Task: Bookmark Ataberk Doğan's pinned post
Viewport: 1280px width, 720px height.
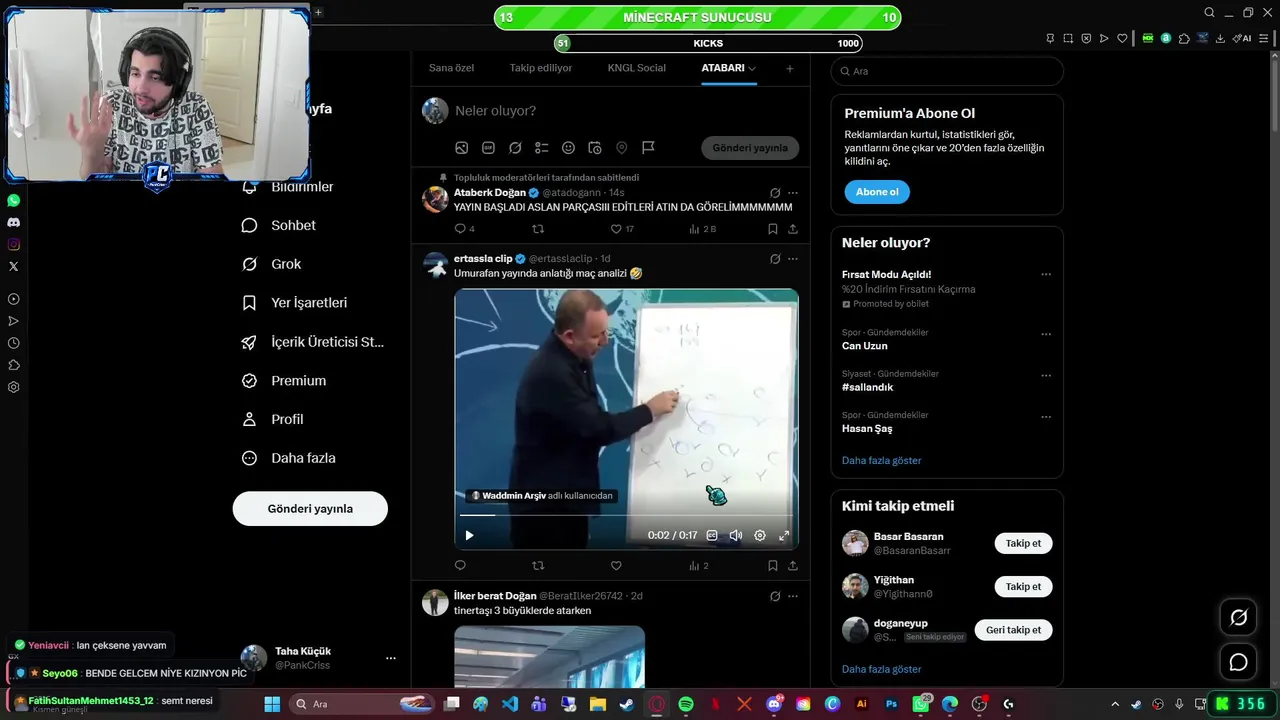Action: (773, 229)
